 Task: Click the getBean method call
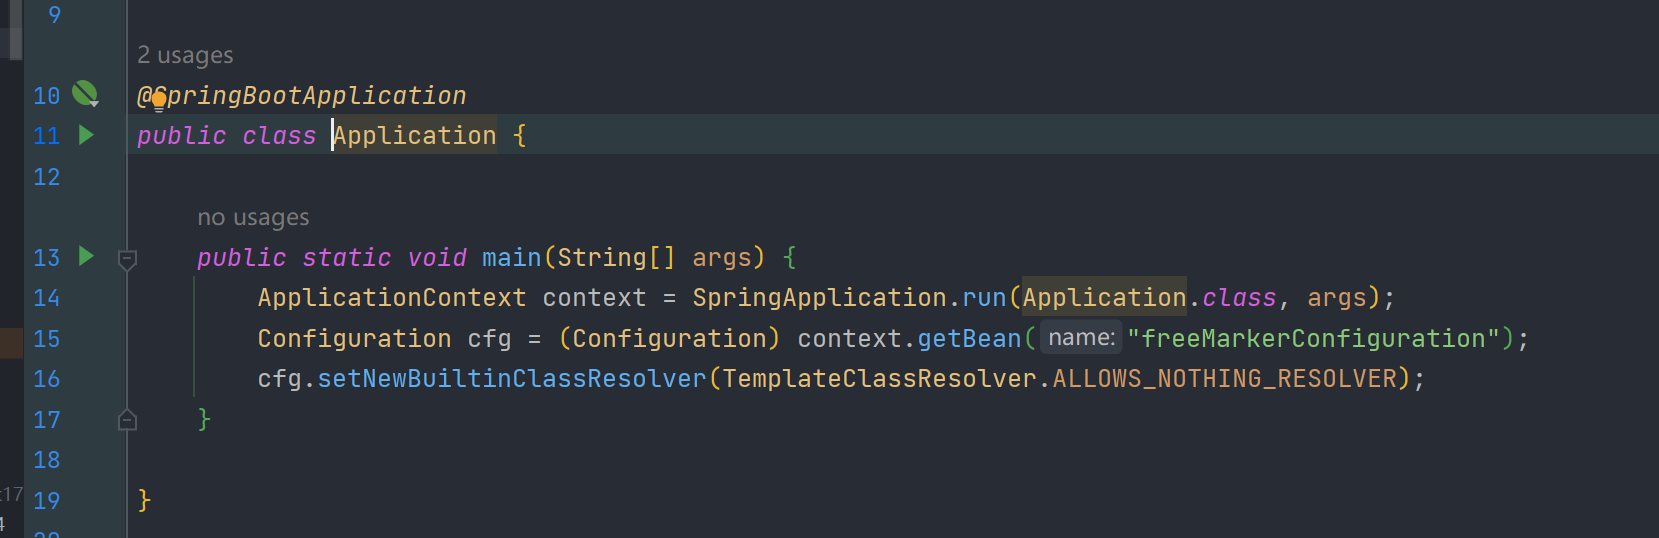click(x=969, y=339)
